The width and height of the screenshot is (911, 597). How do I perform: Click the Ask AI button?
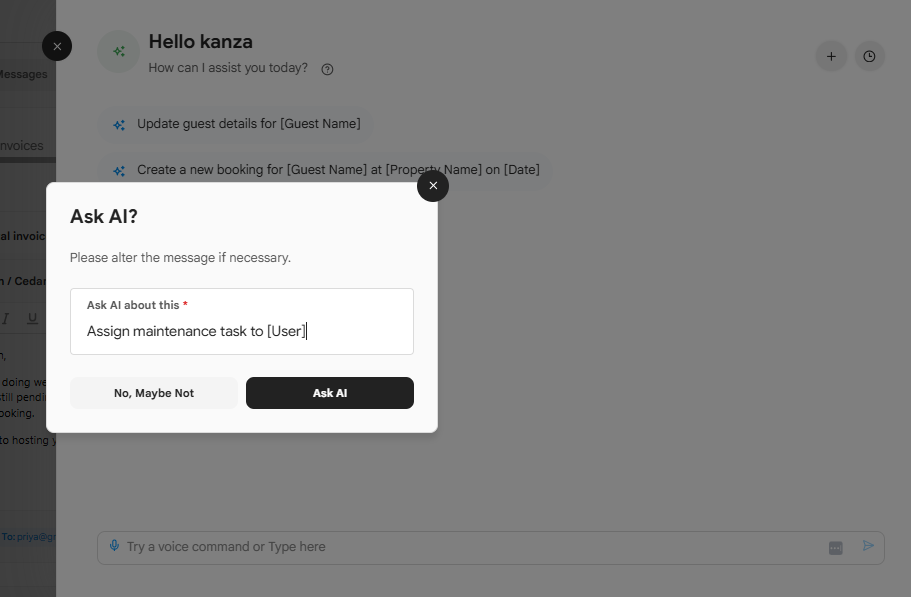(330, 393)
